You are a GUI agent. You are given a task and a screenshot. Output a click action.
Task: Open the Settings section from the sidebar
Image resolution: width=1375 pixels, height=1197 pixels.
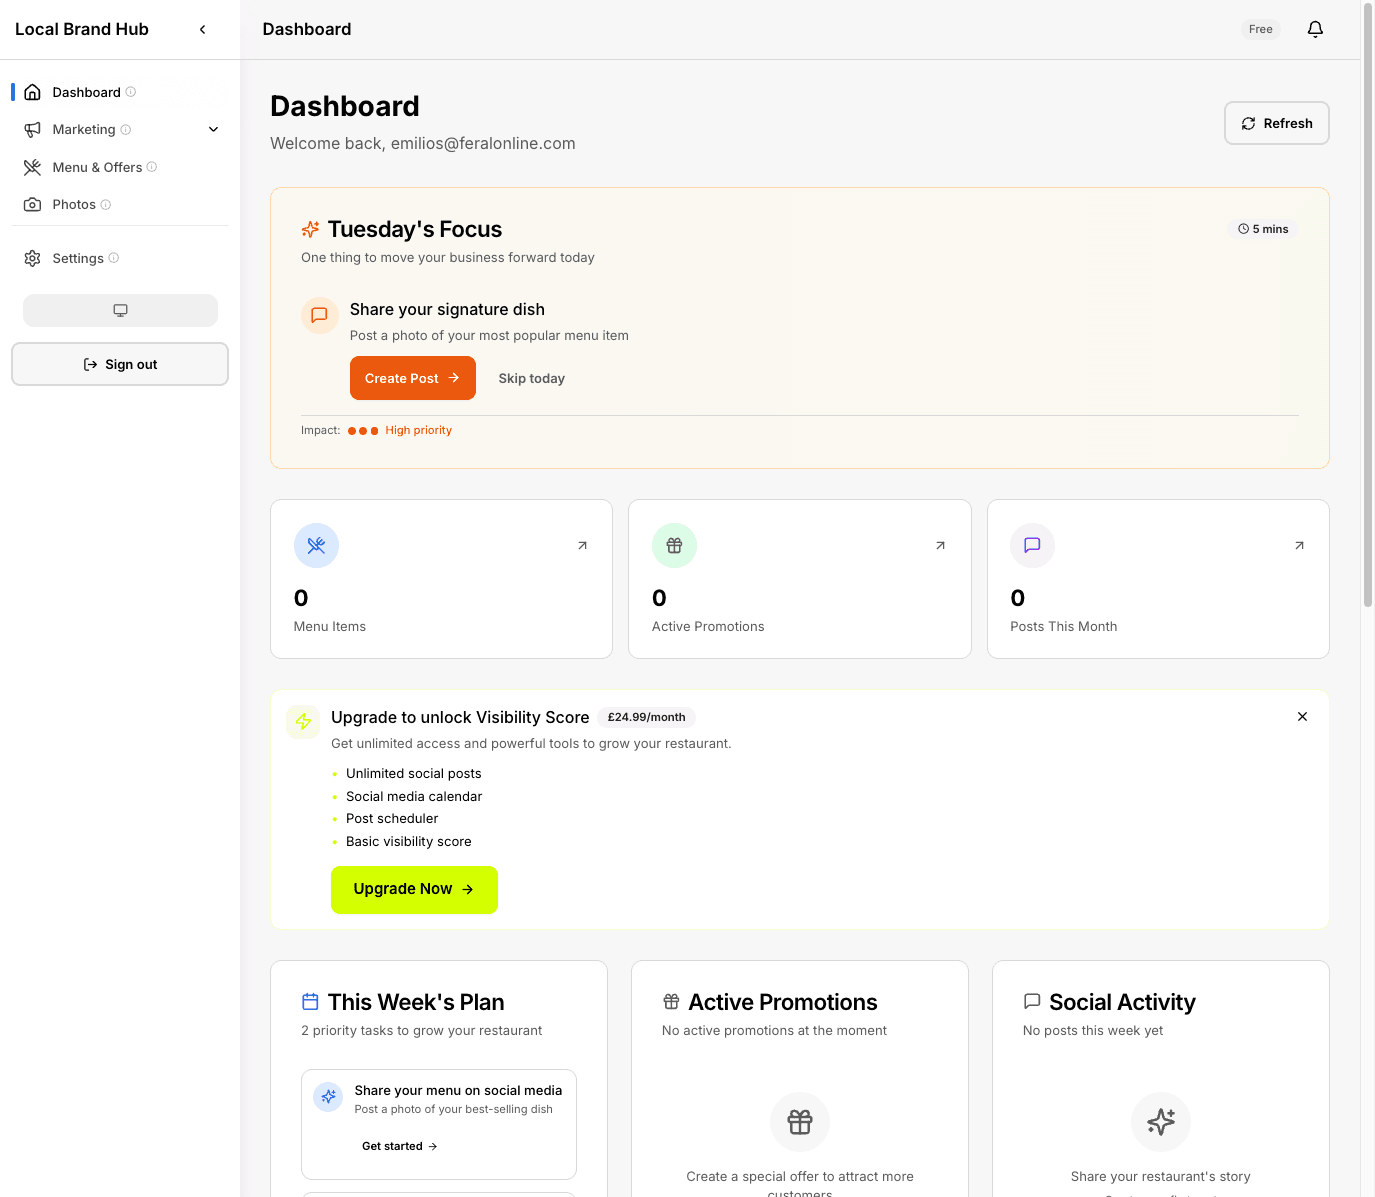coord(78,258)
